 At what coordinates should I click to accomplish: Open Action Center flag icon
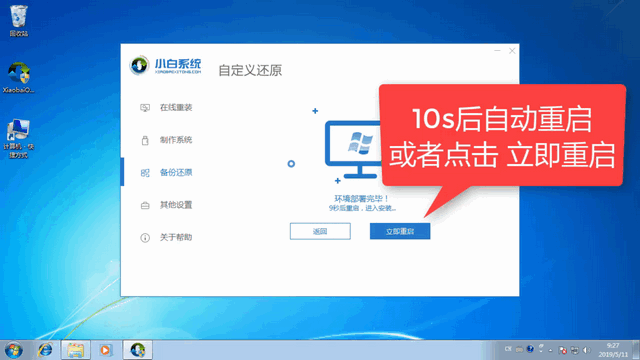(562, 350)
